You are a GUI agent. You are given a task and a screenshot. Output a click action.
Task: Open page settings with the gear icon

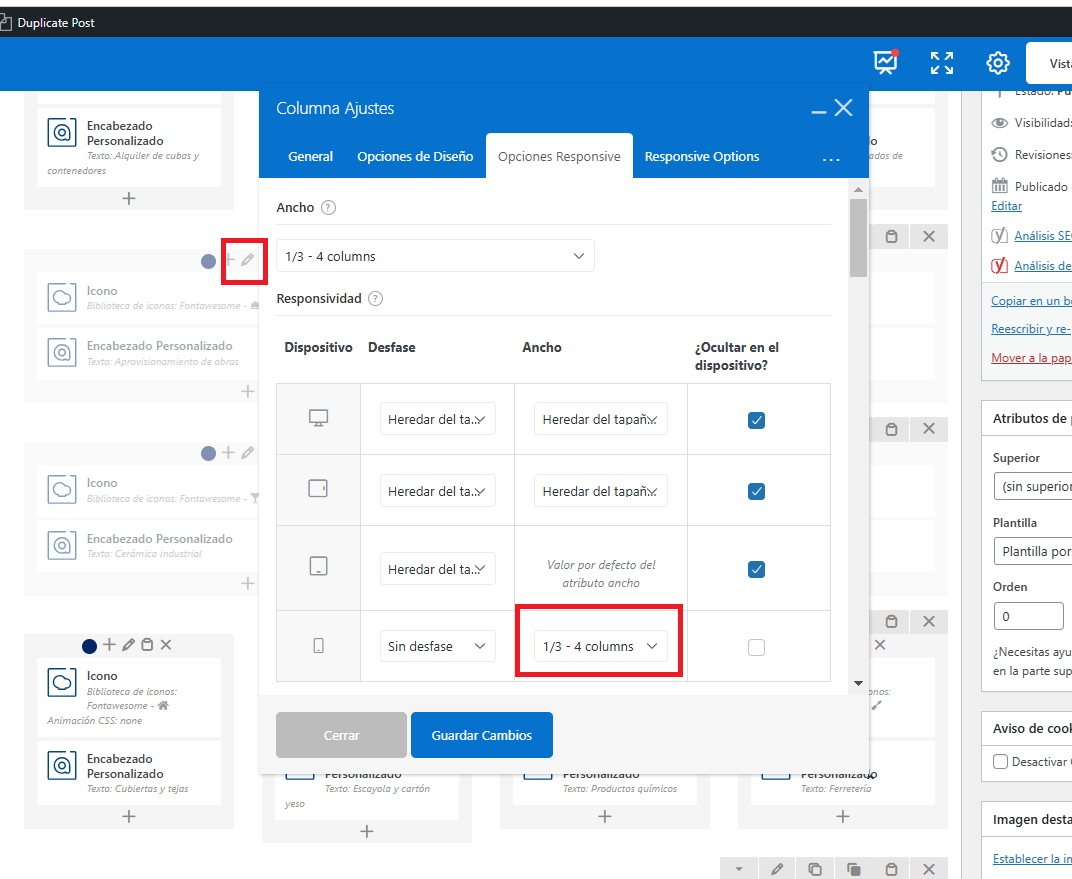[997, 63]
